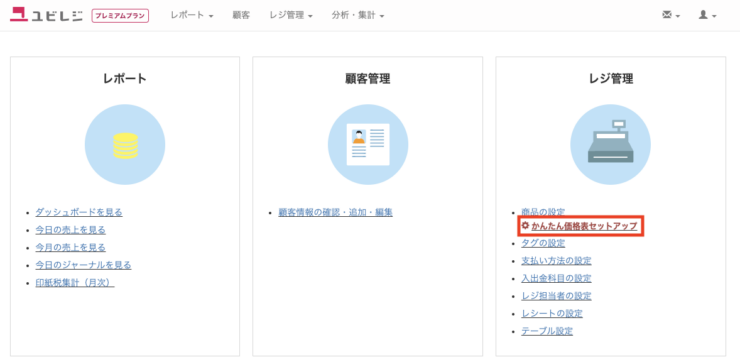The height and width of the screenshot is (362, 740).
Task: Open レシートの設定 link
Action: 552,313
